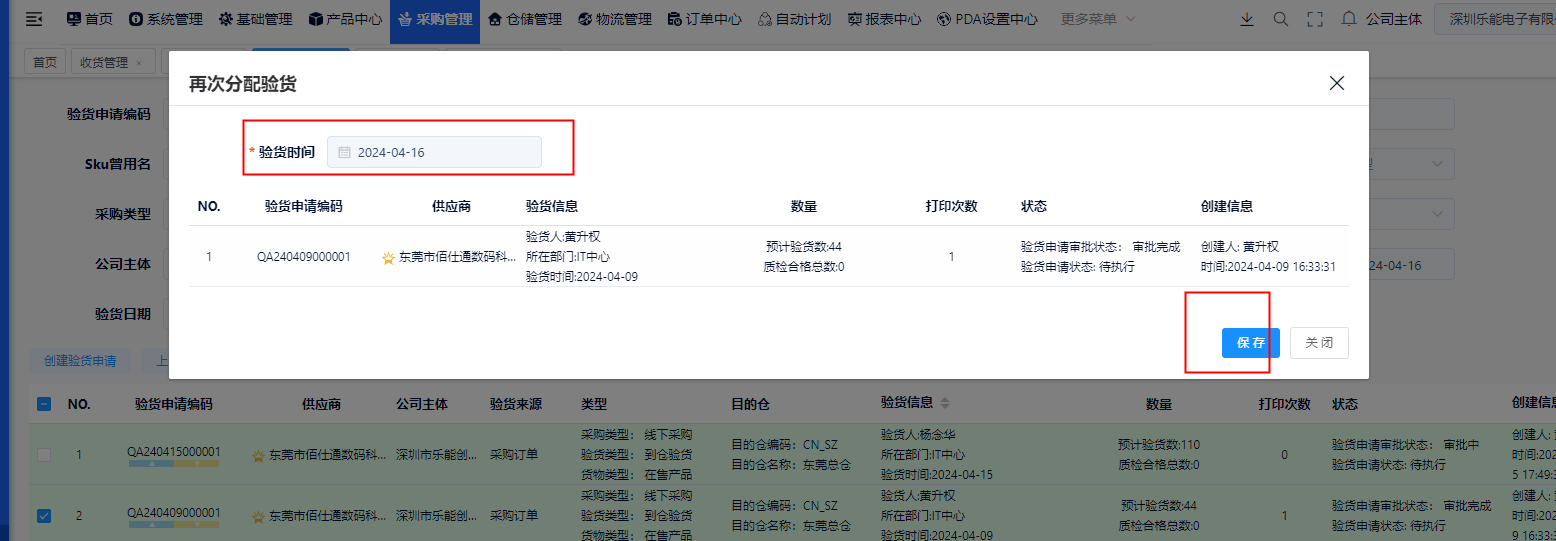Check the row 1 checkbox for QA240415000001
Image resolution: width=1556 pixels, height=541 pixels.
pos(44,455)
